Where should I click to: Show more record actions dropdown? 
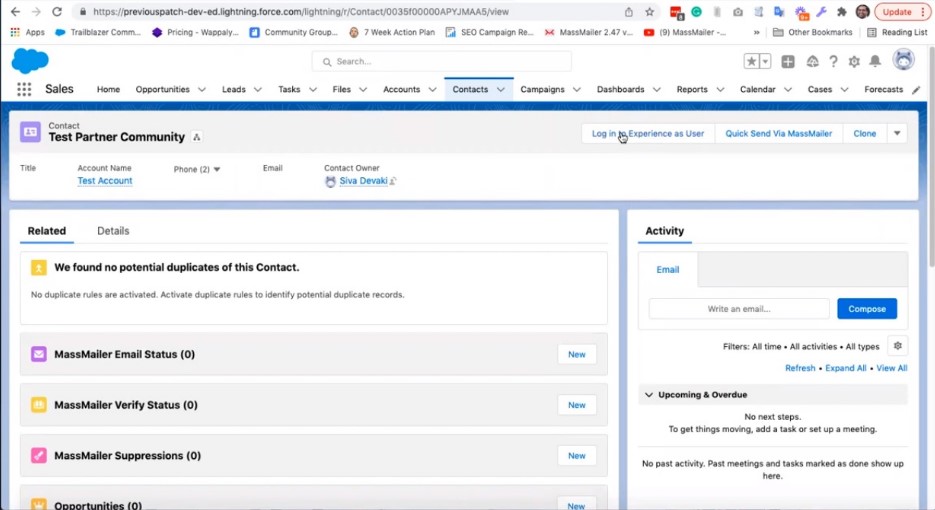[x=897, y=134]
